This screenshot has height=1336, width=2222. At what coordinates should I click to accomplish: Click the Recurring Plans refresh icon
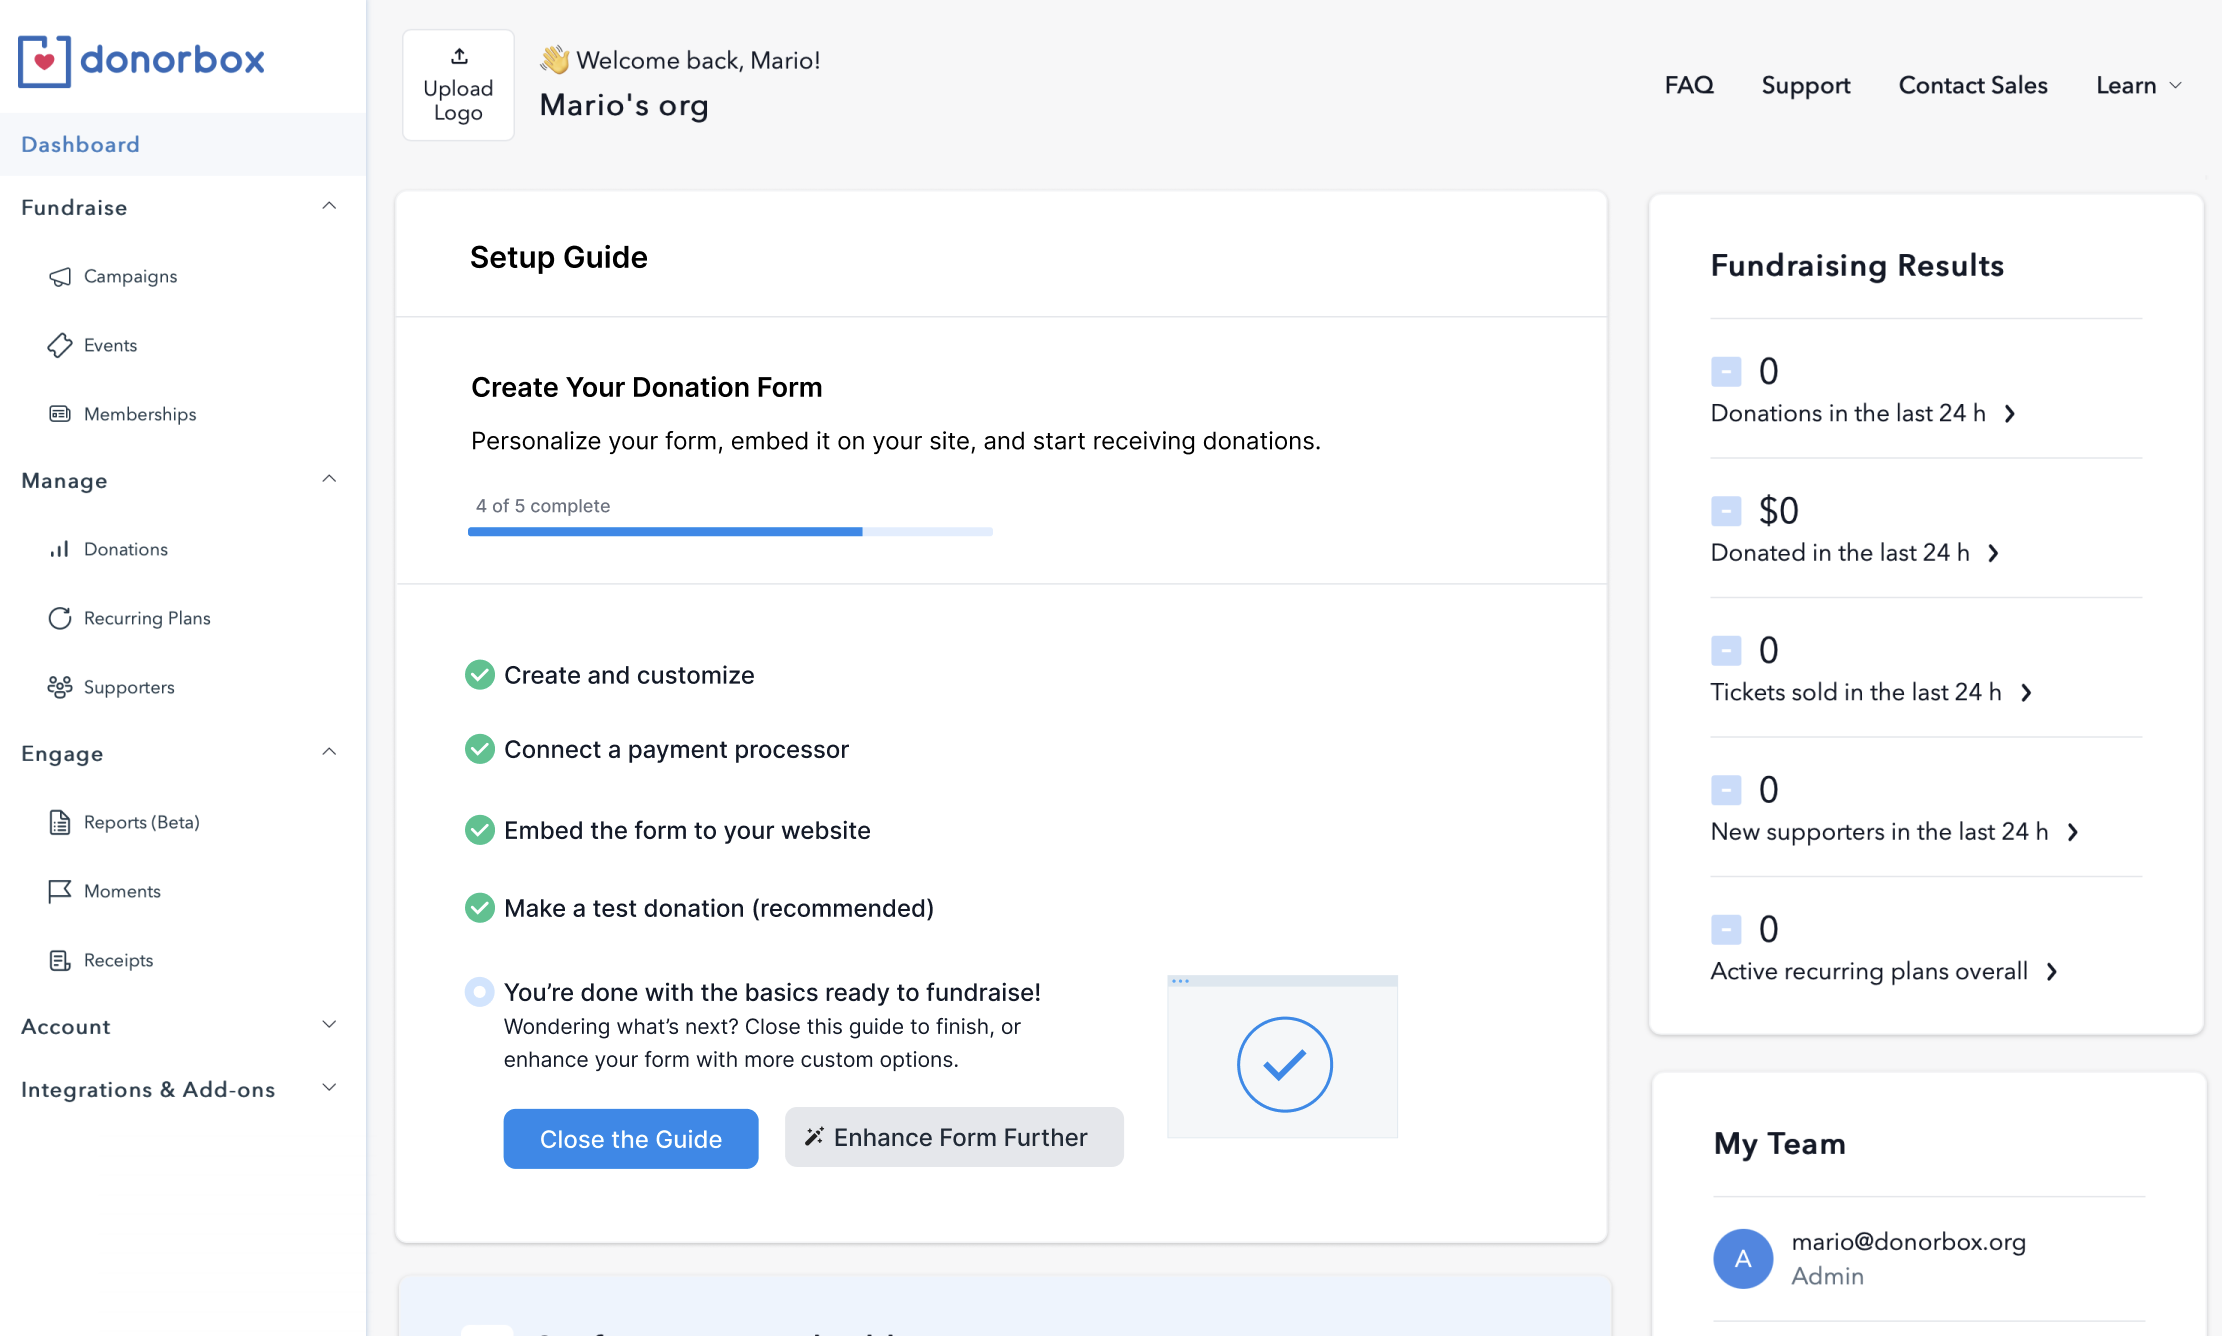[x=60, y=618]
